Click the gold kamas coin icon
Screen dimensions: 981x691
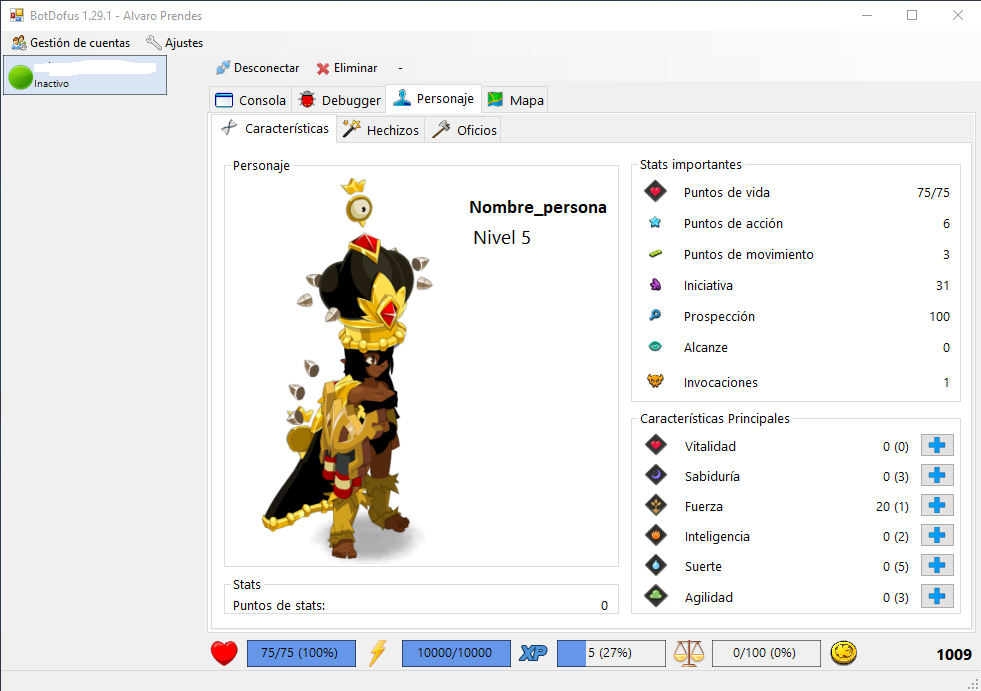click(843, 653)
